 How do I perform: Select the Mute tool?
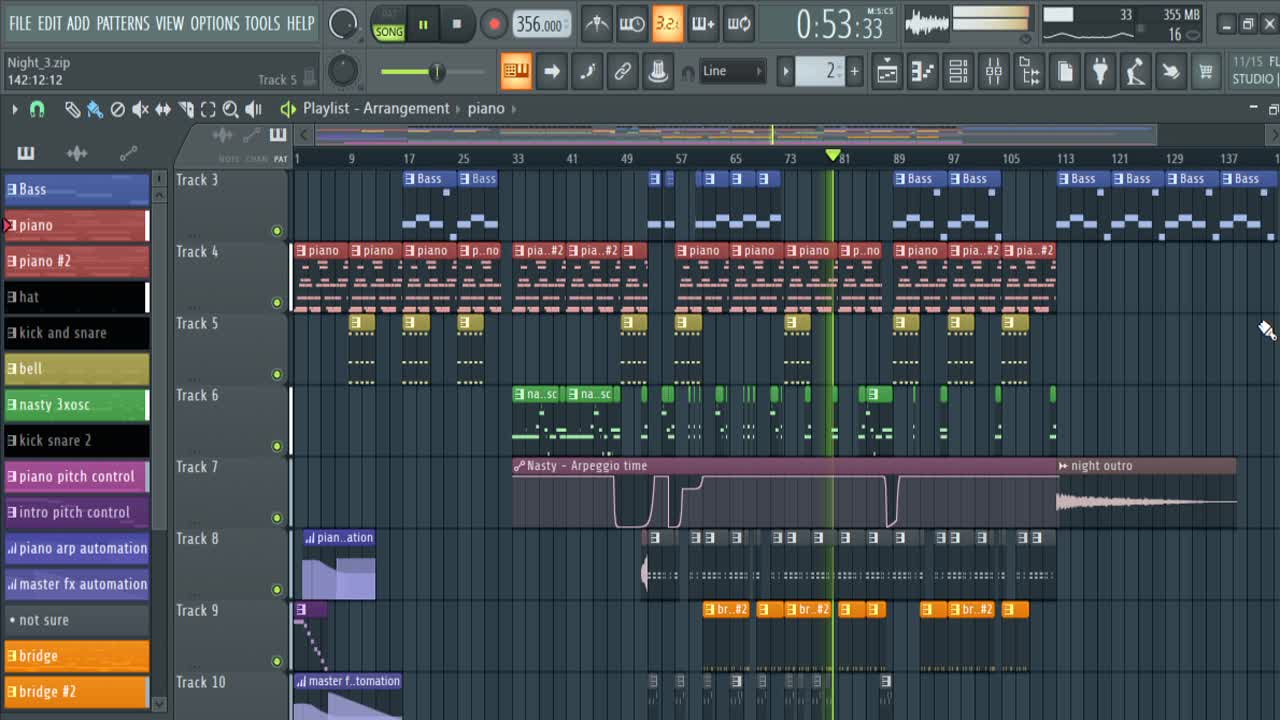tap(140, 109)
